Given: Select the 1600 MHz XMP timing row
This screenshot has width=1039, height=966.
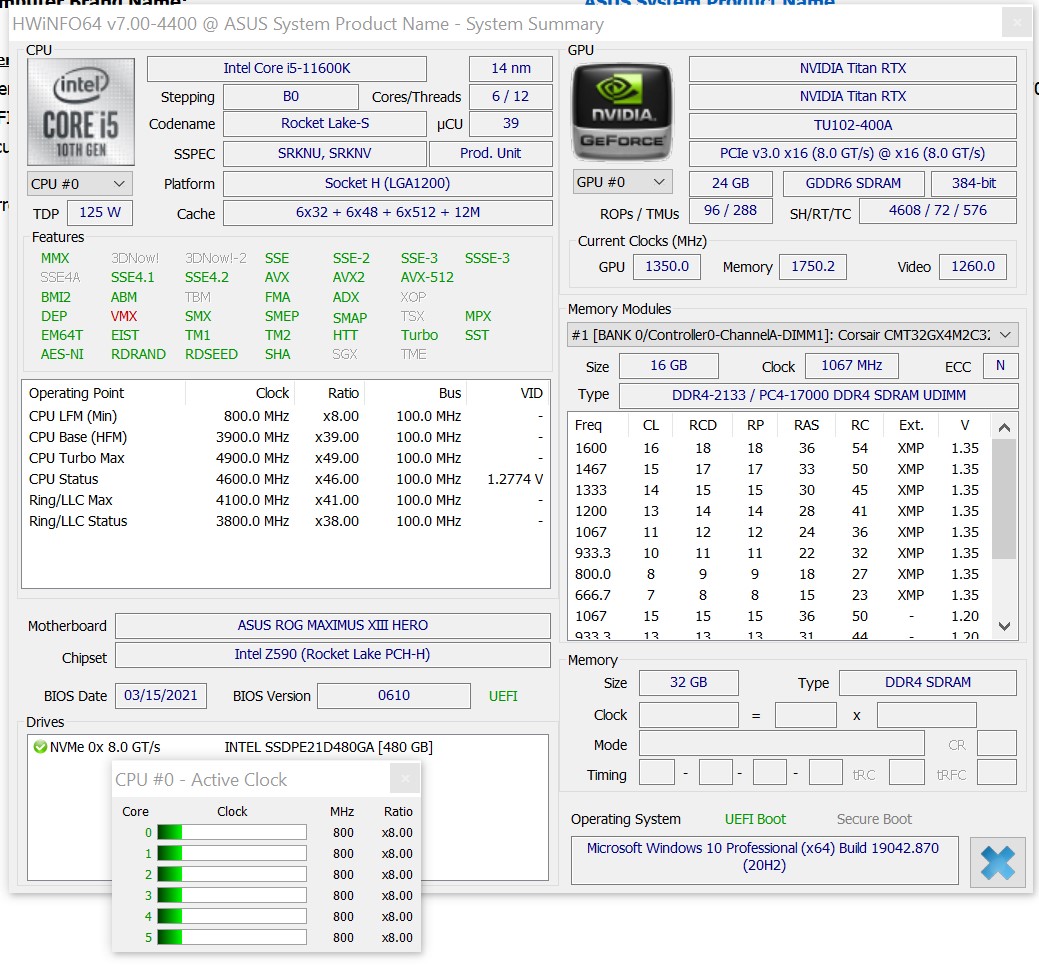Looking at the screenshot, I should tap(779, 448).
